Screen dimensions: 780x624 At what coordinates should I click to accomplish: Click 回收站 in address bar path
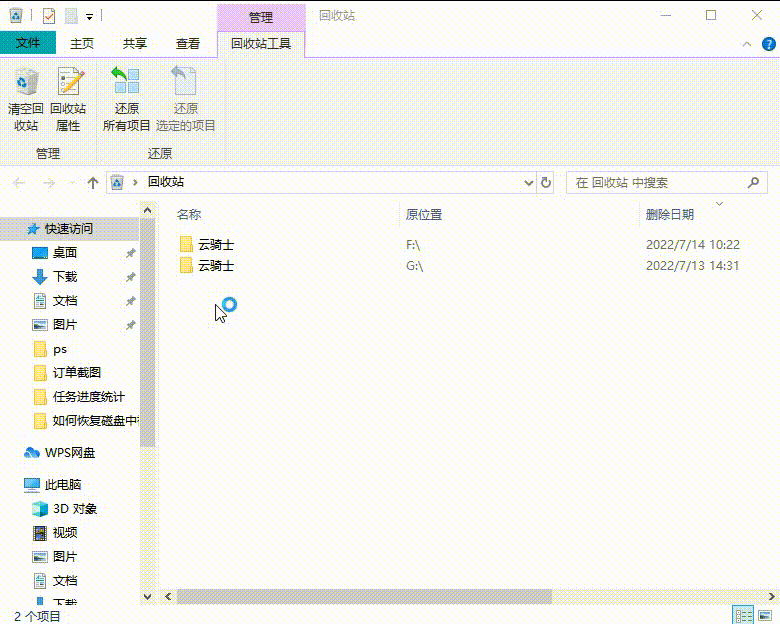(x=166, y=182)
